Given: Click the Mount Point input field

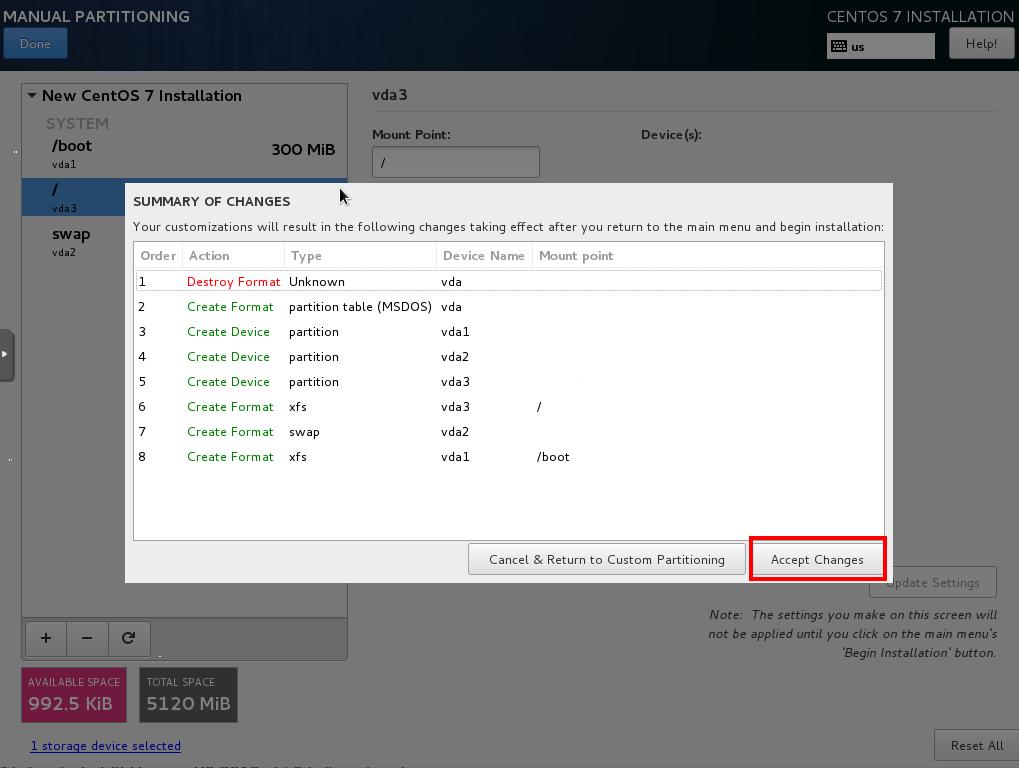Looking at the screenshot, I should click(456, 162).
